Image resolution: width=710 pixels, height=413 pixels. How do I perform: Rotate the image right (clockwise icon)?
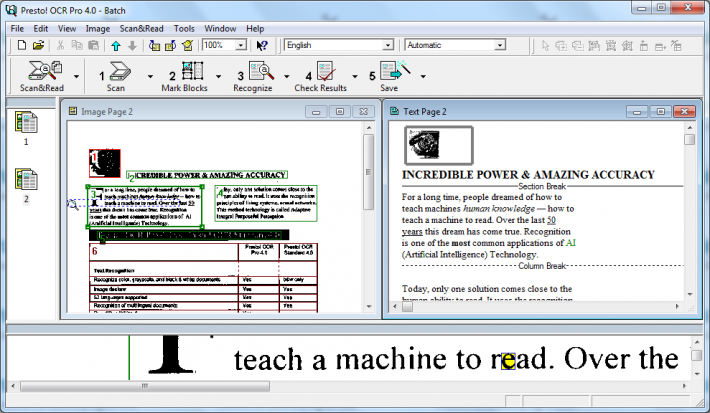(171, 46)
